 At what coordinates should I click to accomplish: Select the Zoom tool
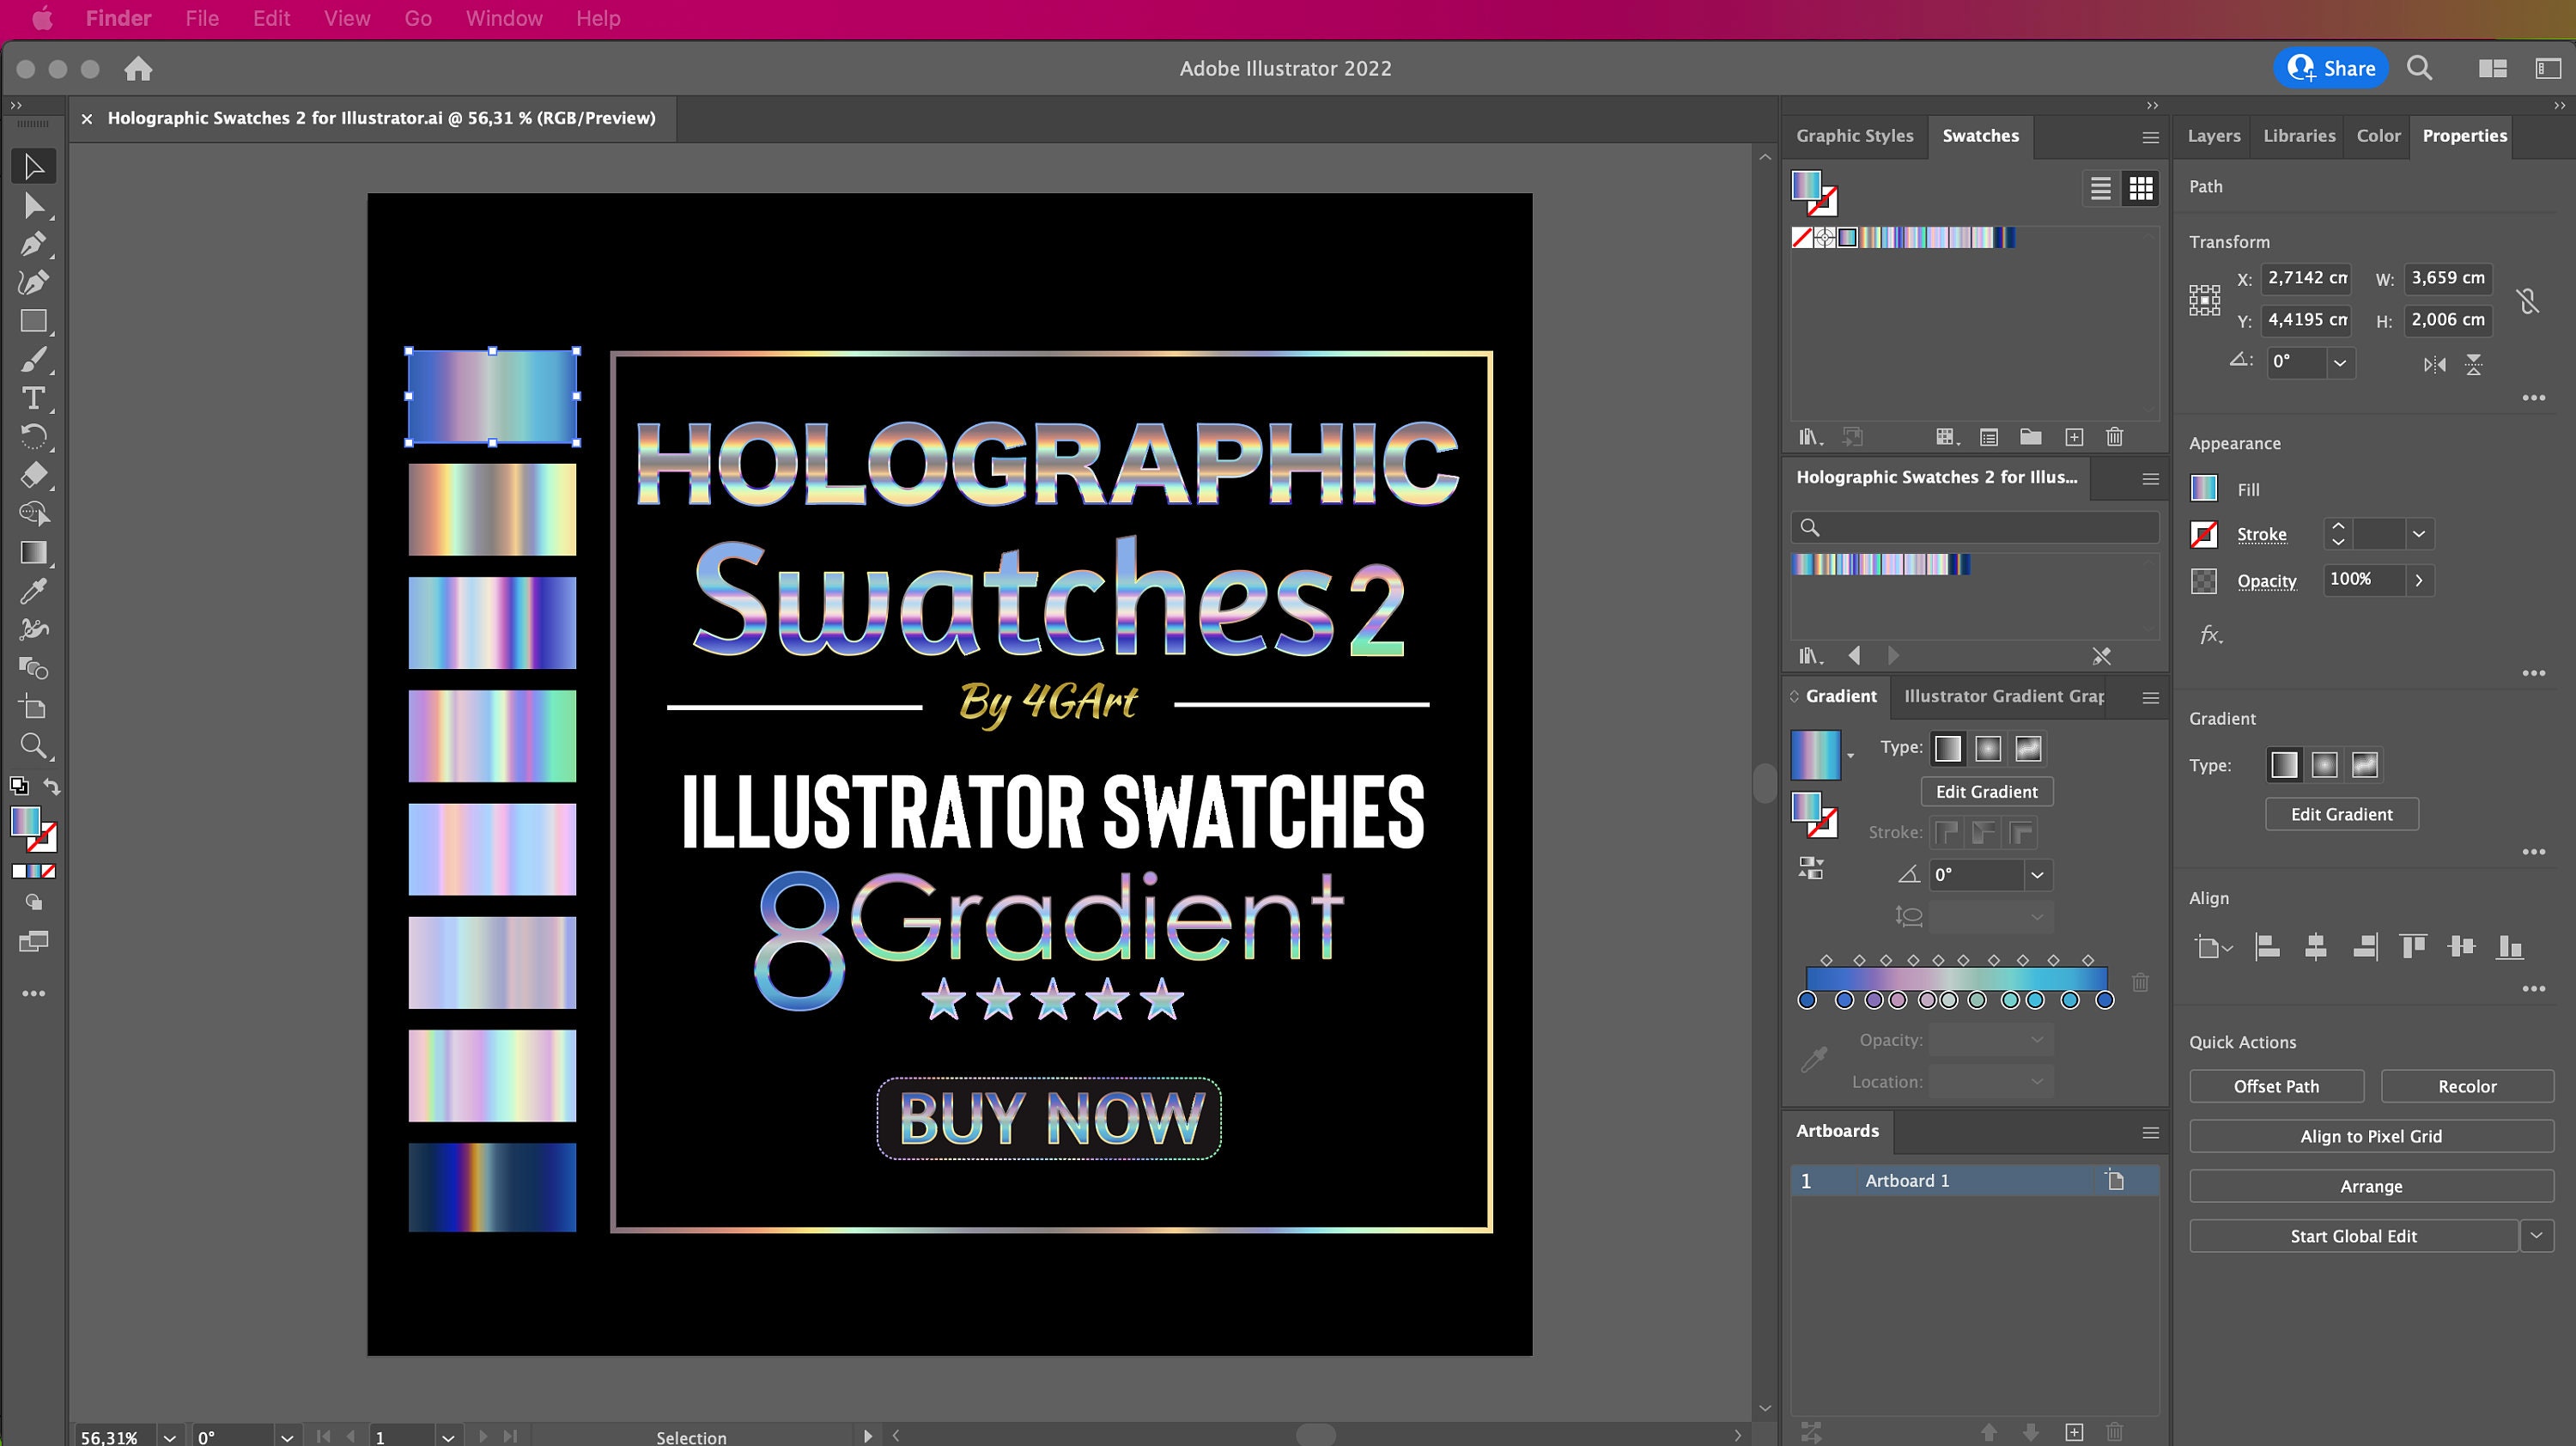pos(33,745)
